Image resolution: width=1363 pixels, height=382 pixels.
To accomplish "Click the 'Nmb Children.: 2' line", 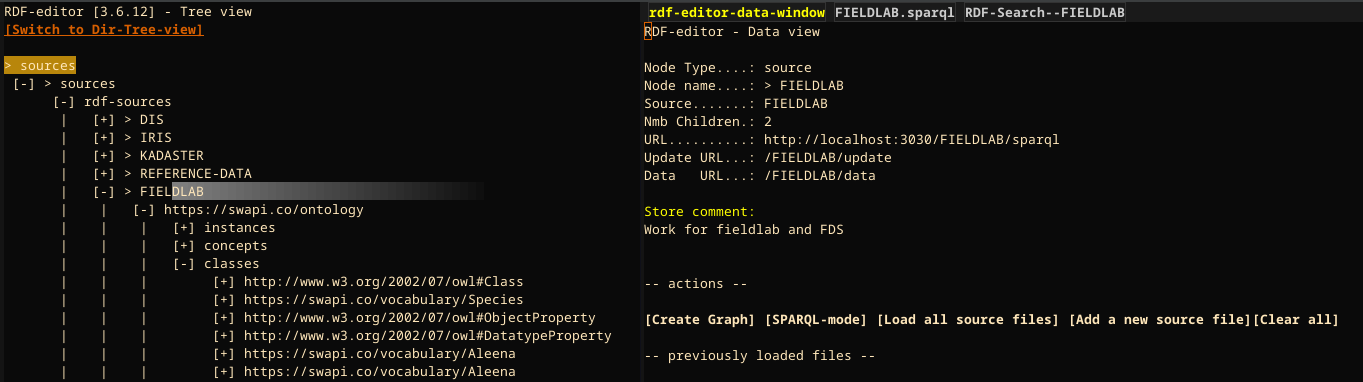I will [708, 122].
